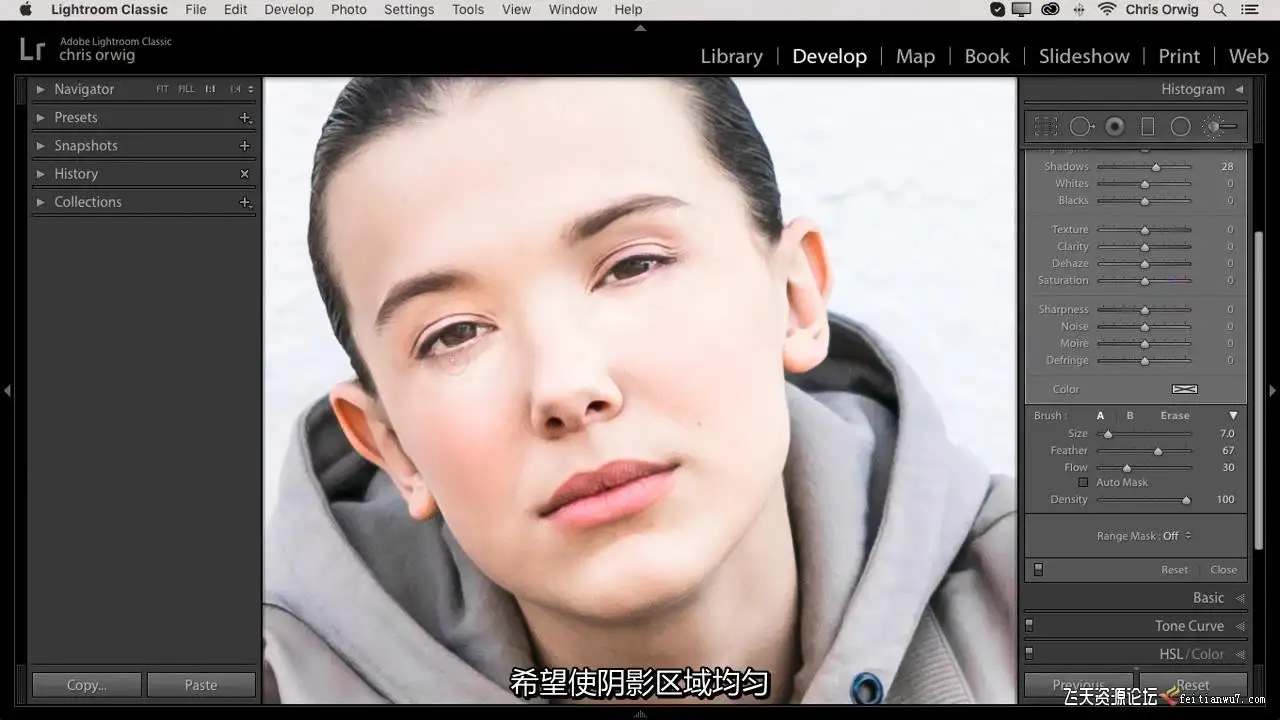Image resolution: width=1280 pixels, height=720 pixels.
Task: Add a new preset with plus icon
Action: [x=245, y=118]
